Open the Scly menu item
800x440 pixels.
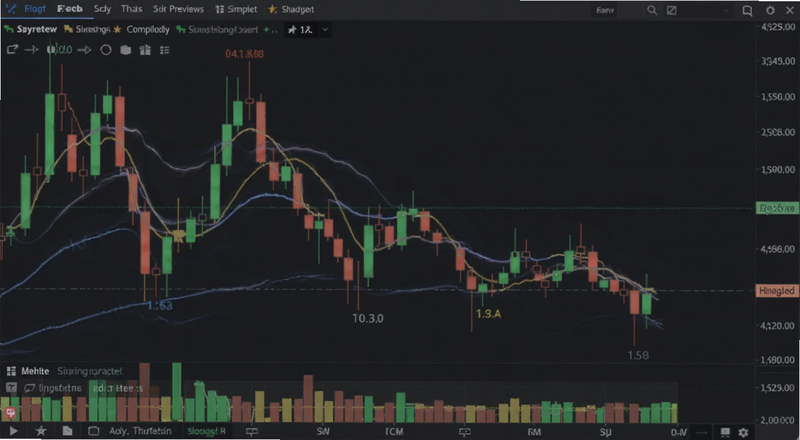coord(102,9)
